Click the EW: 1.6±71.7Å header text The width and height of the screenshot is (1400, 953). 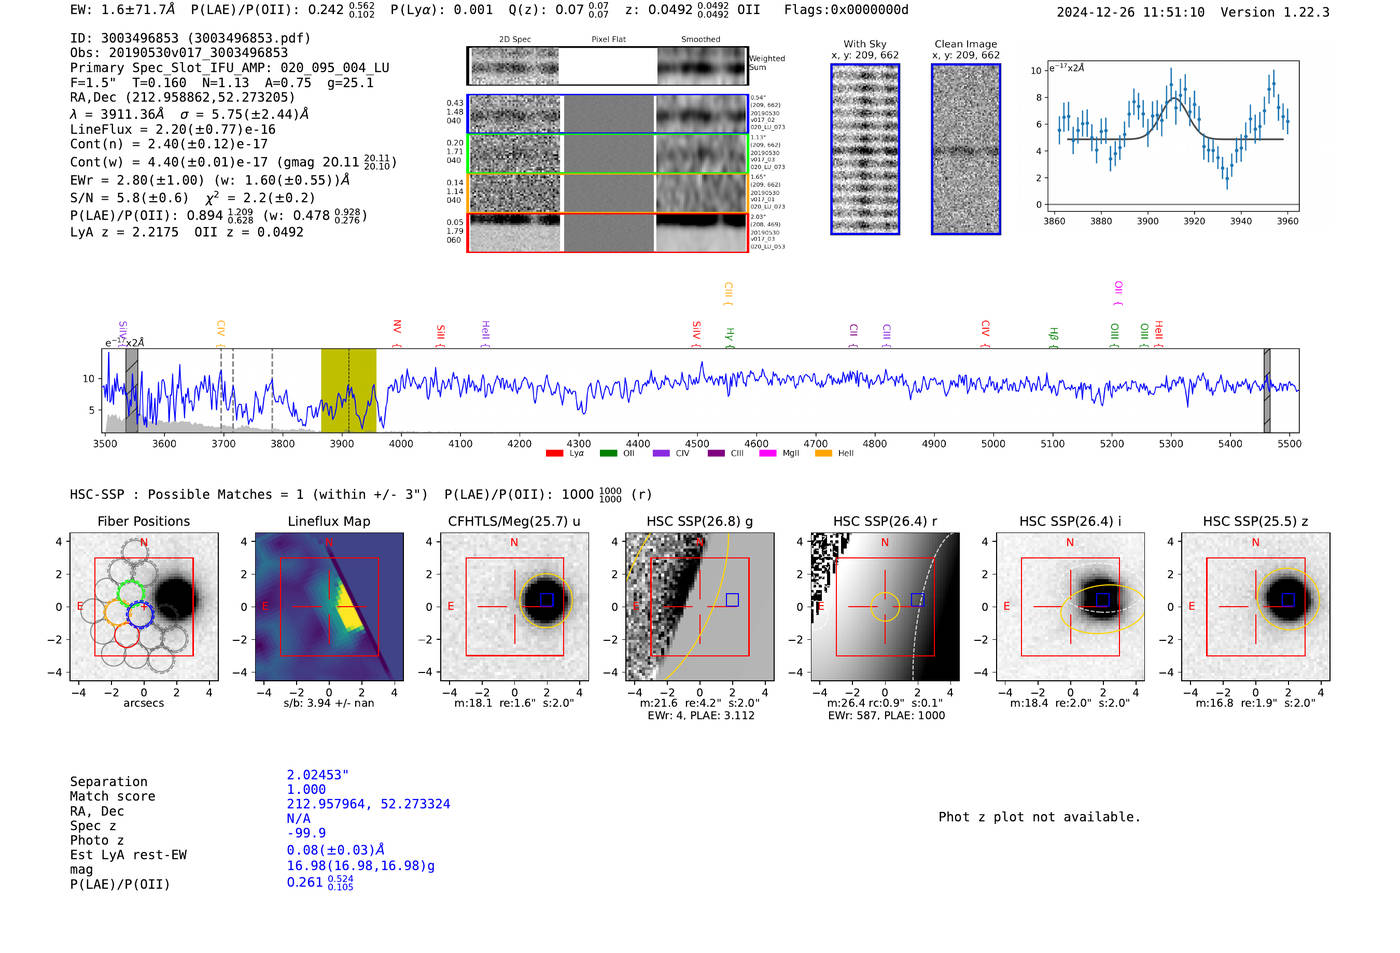(122, 10)
